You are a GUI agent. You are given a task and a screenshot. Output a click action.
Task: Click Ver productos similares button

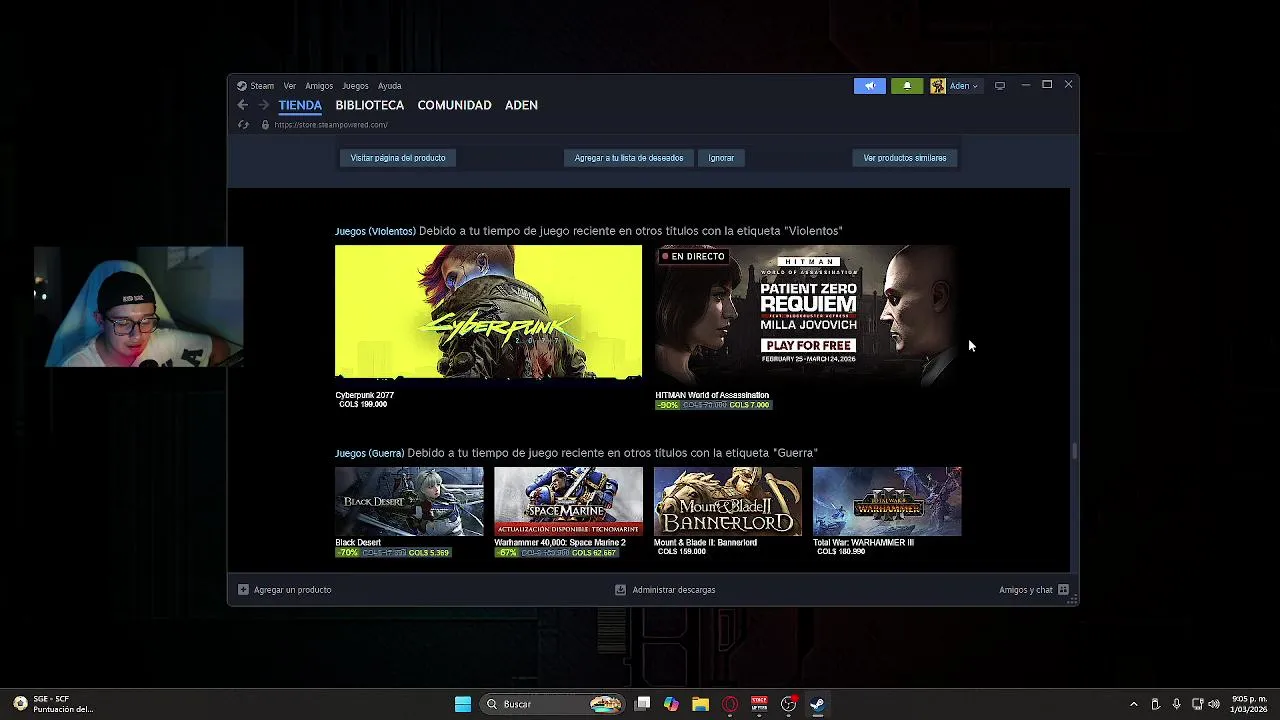coord(905,158)
